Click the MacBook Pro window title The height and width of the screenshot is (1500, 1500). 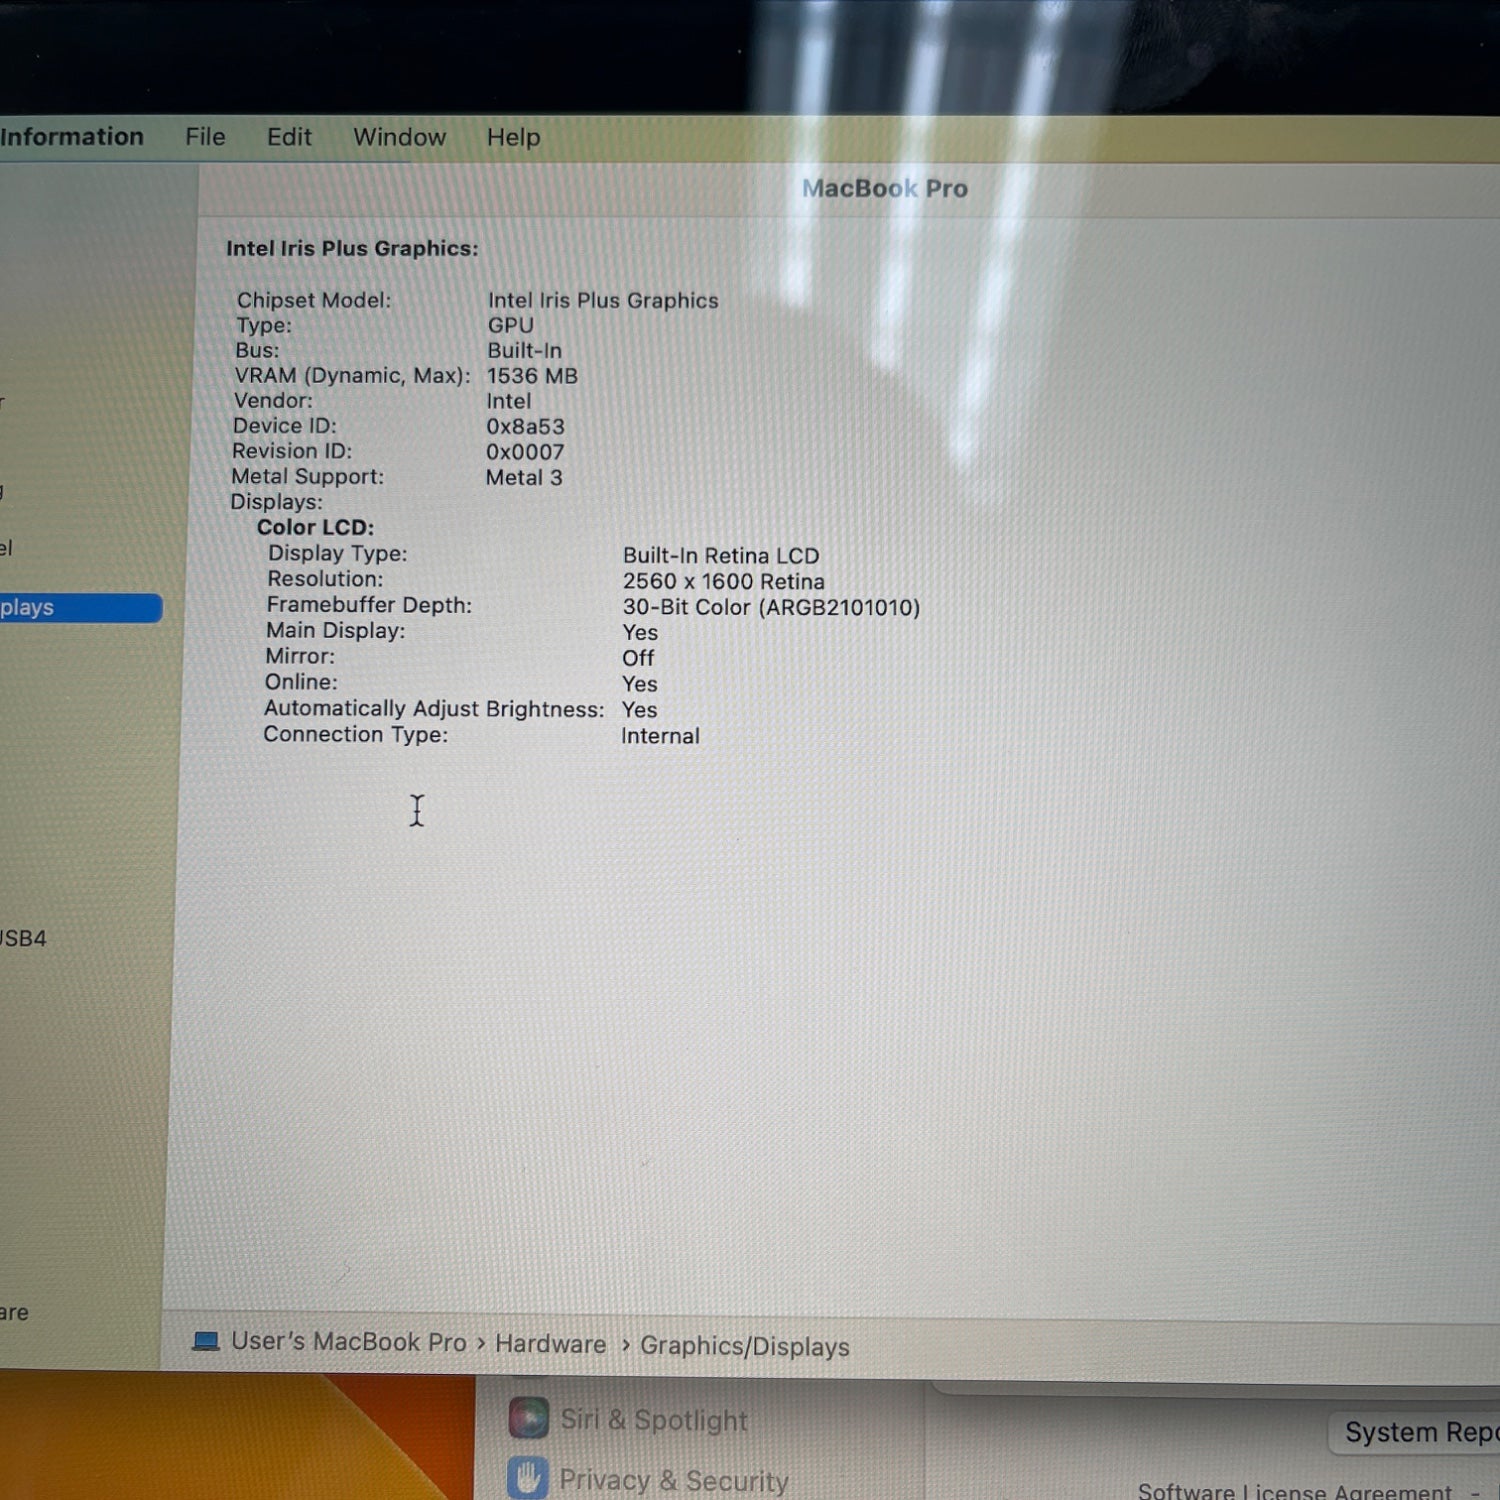pos(884,188)
